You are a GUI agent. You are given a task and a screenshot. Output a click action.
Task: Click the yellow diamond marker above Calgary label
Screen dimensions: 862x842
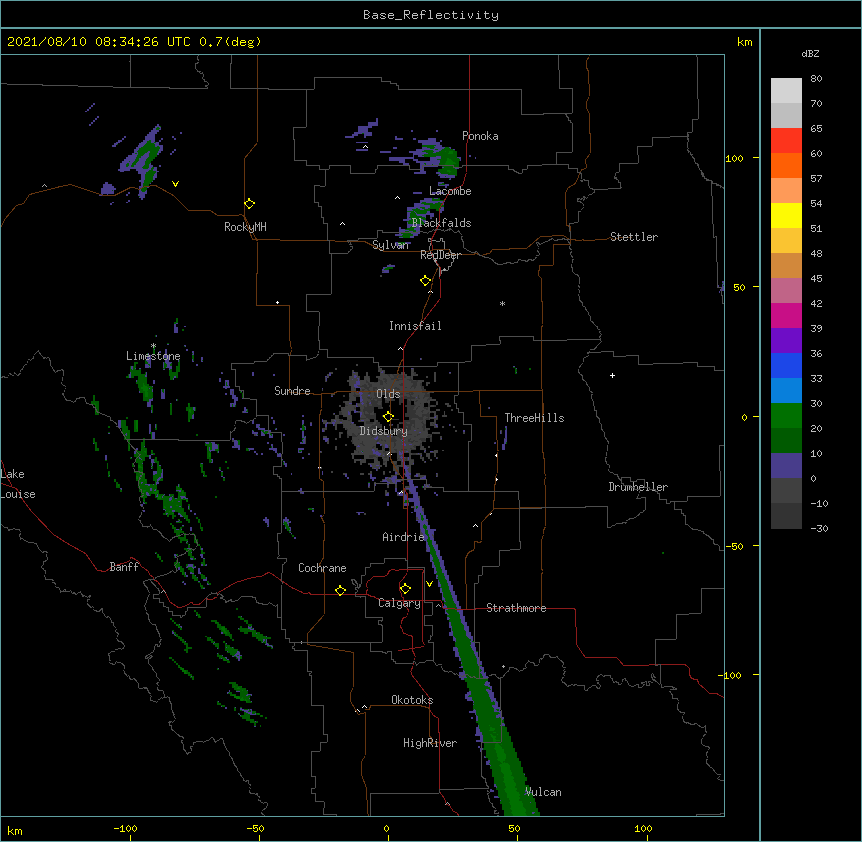405,589
